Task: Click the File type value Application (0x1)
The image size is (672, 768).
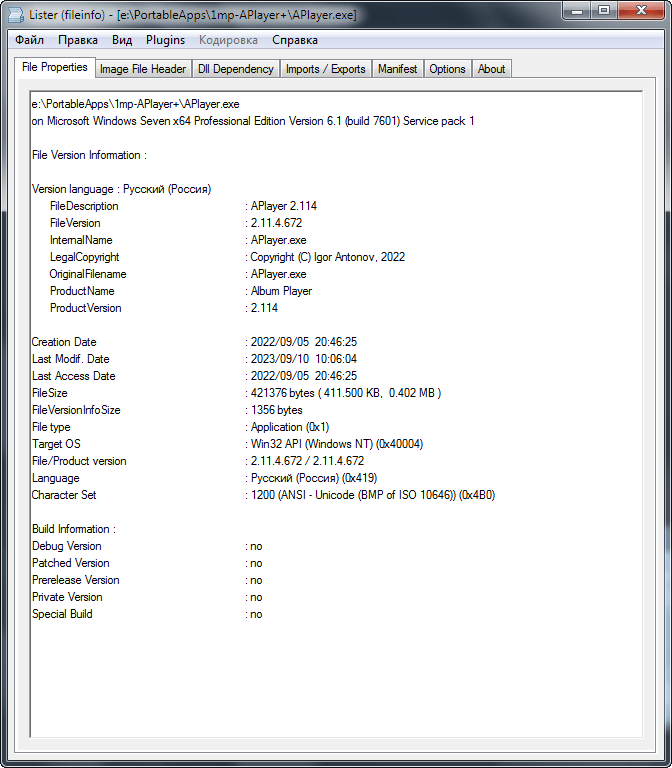Action: pos(290,427)
